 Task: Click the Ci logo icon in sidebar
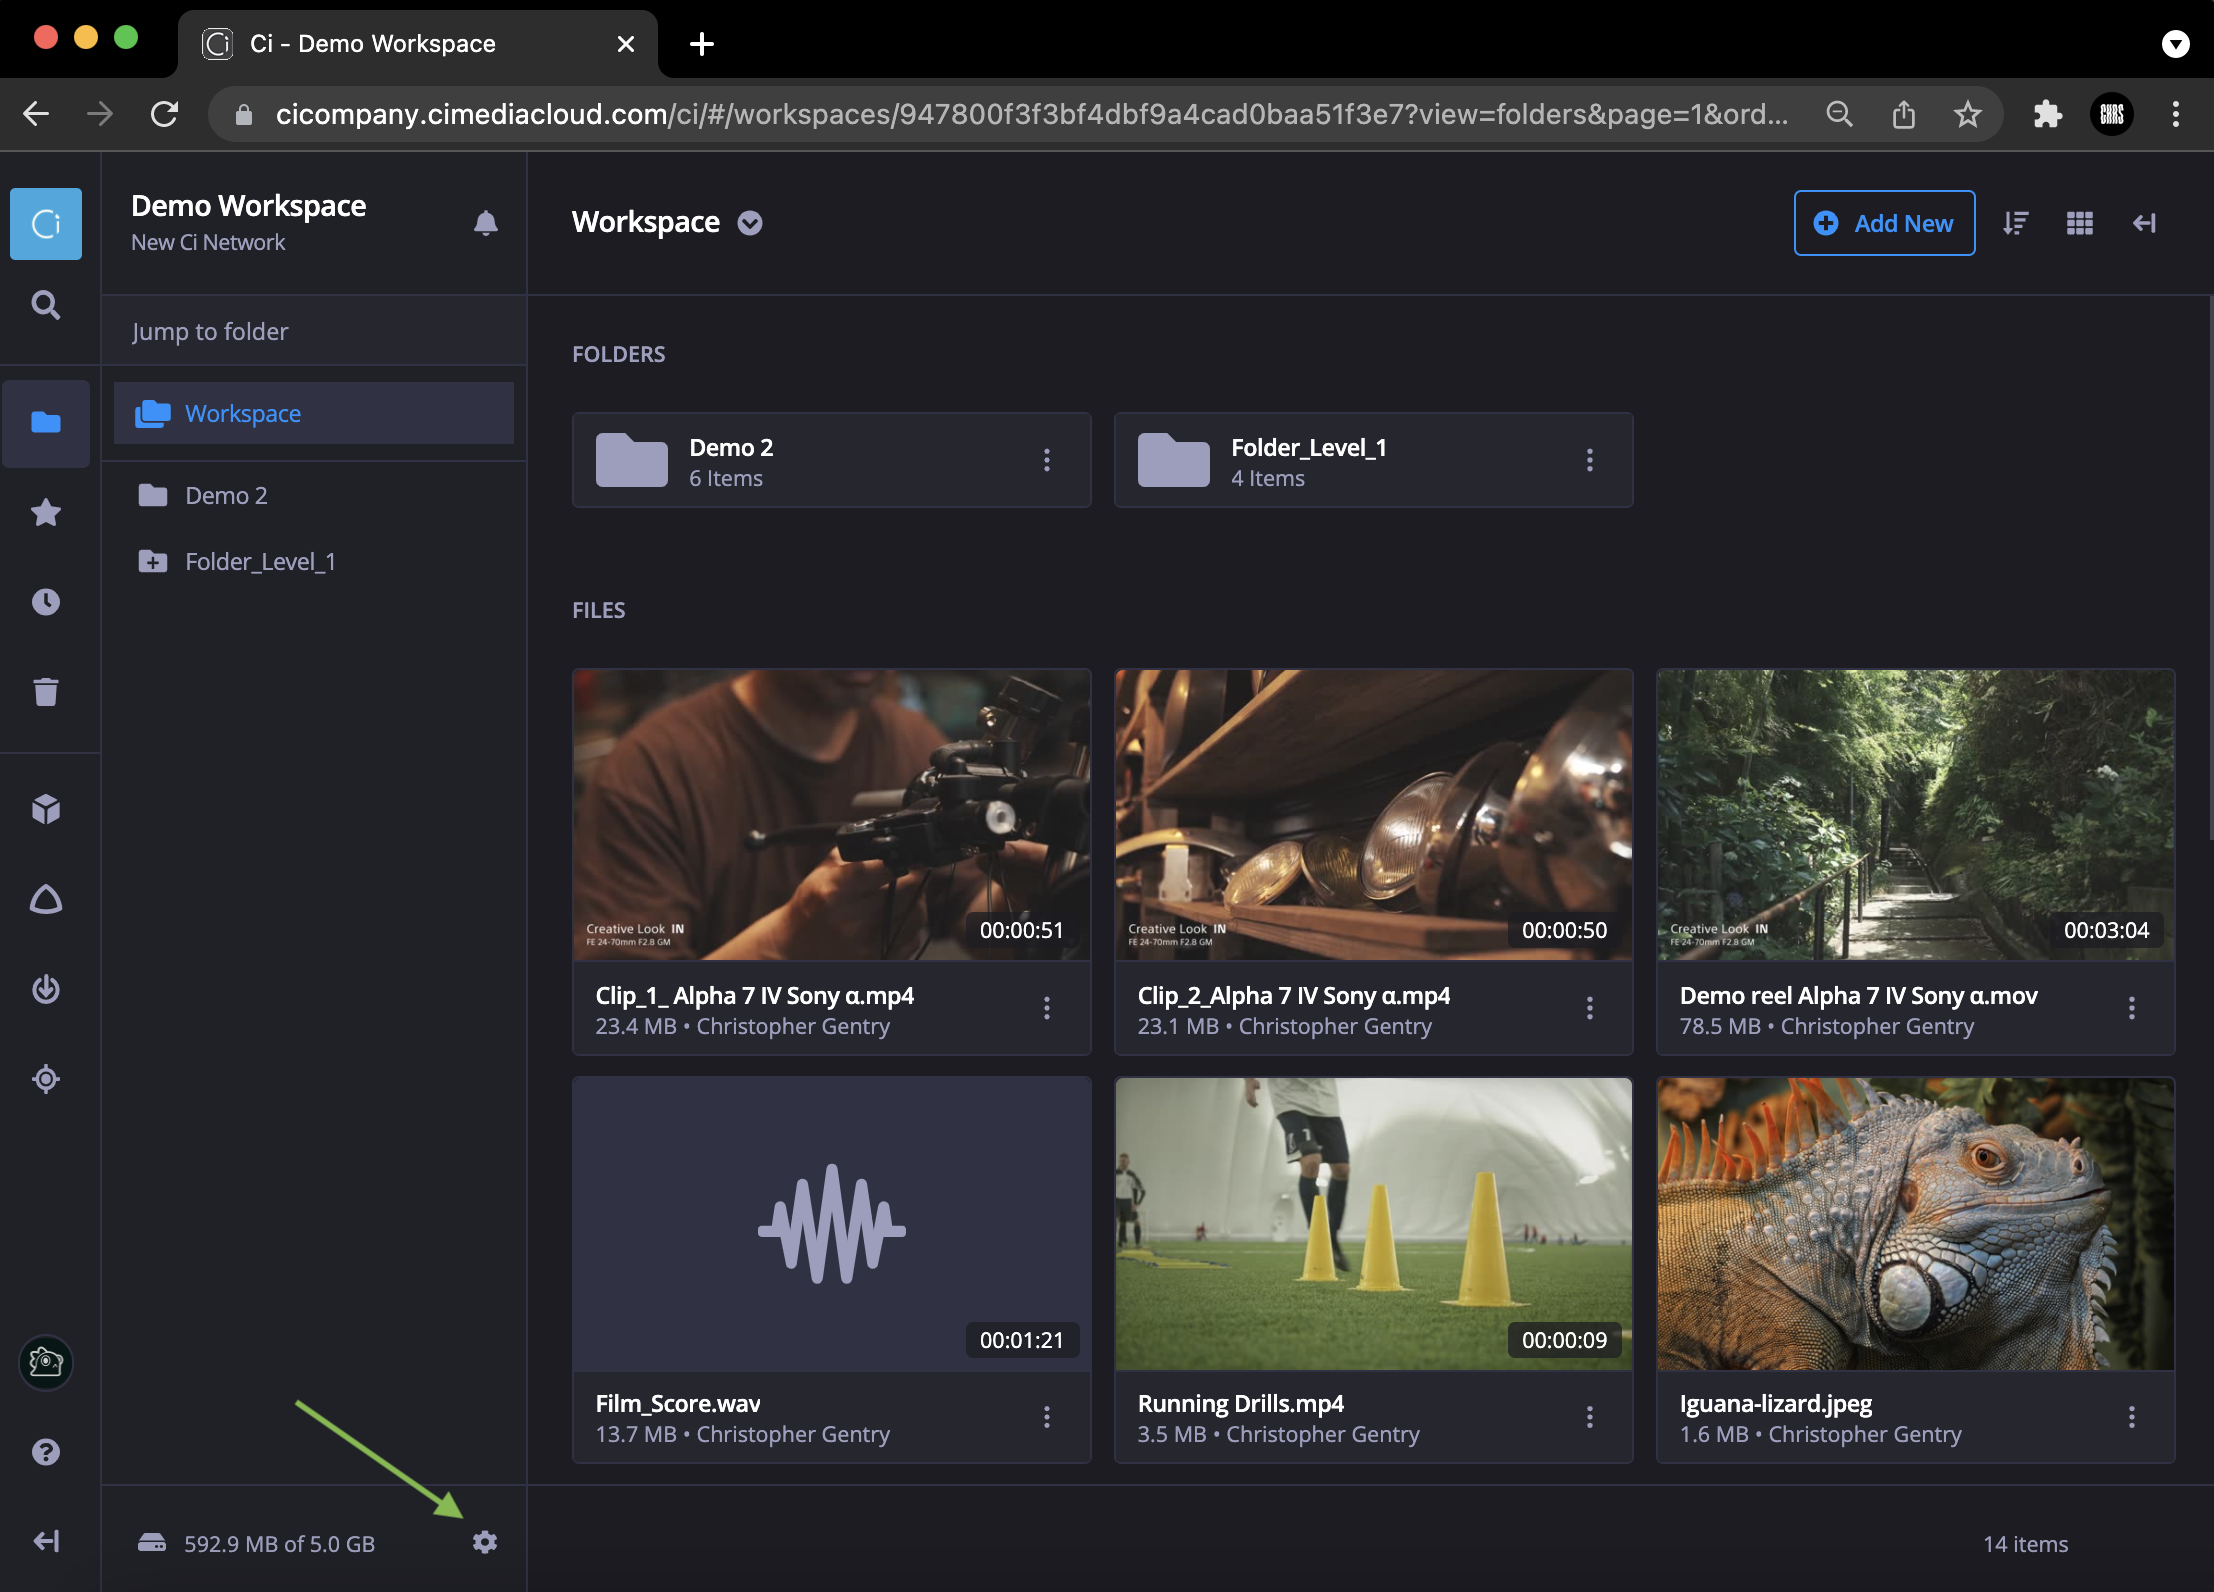[x=46, y=224]
